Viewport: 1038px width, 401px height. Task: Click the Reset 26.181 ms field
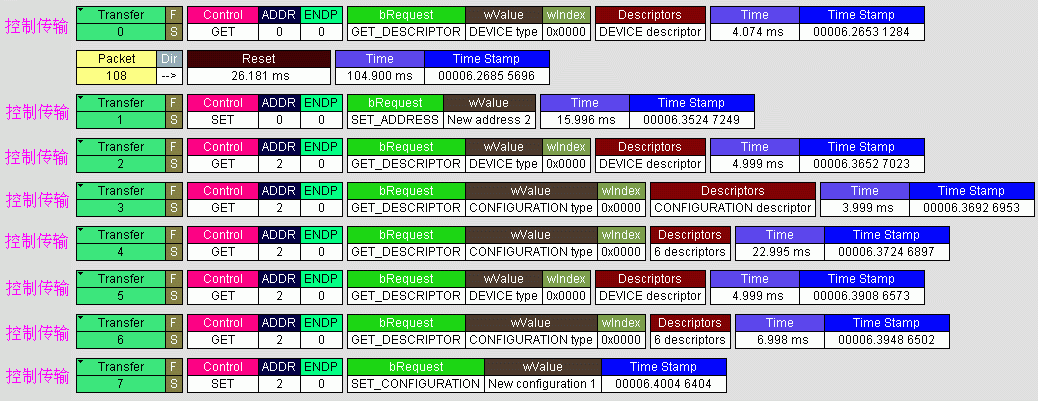point(258,76)
